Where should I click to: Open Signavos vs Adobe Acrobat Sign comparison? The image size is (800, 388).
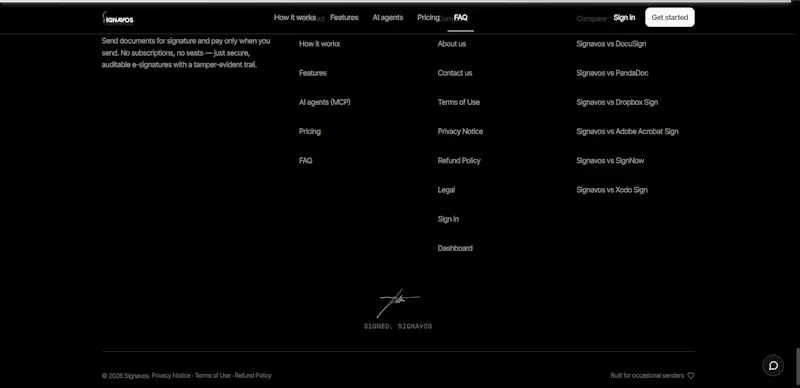pos(628,131)
